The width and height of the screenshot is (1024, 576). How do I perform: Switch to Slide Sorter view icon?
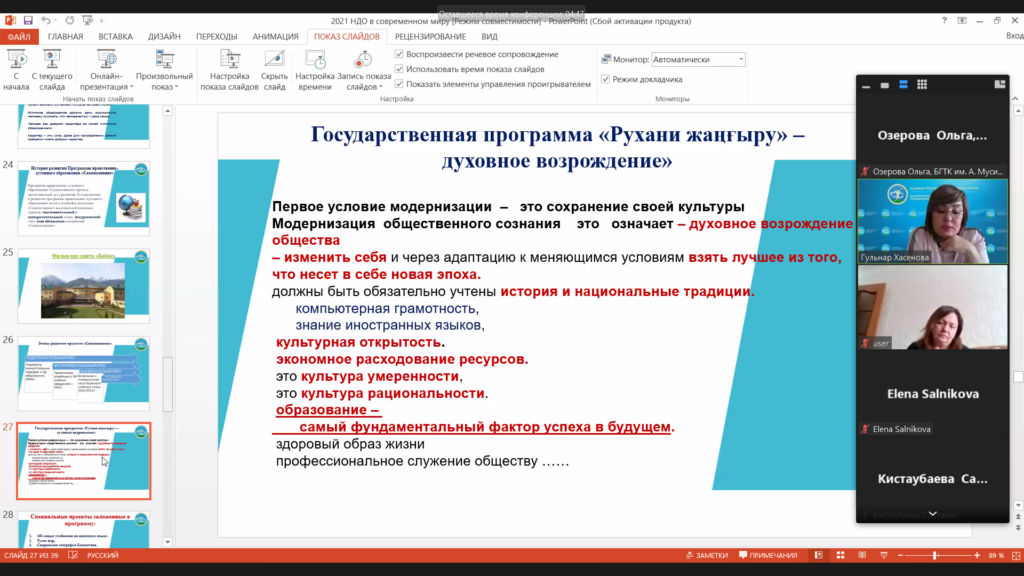click(840, 555)
